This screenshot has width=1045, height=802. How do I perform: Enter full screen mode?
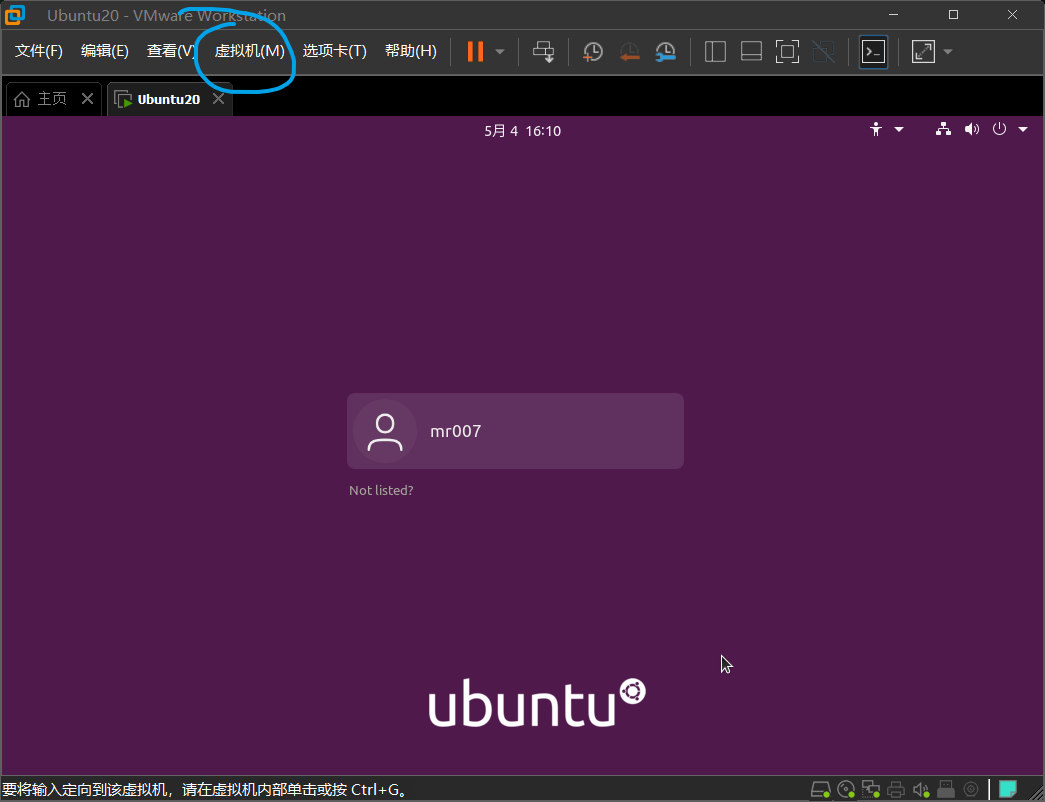[x=787, y=51]
